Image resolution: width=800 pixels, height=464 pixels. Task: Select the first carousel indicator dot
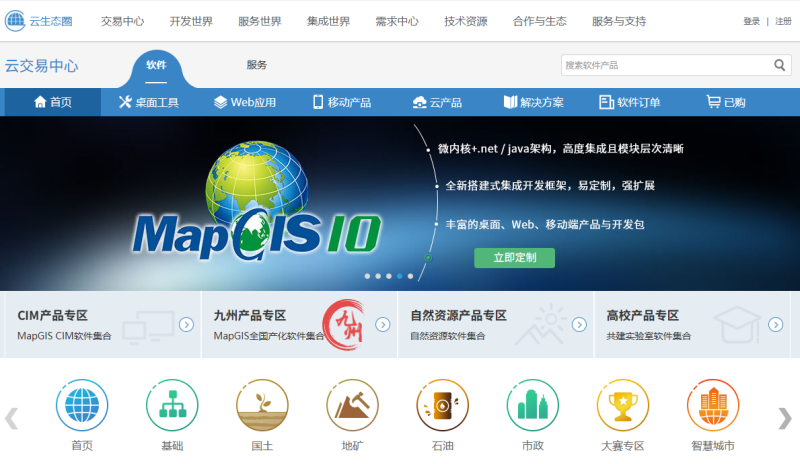coord(367,276)
